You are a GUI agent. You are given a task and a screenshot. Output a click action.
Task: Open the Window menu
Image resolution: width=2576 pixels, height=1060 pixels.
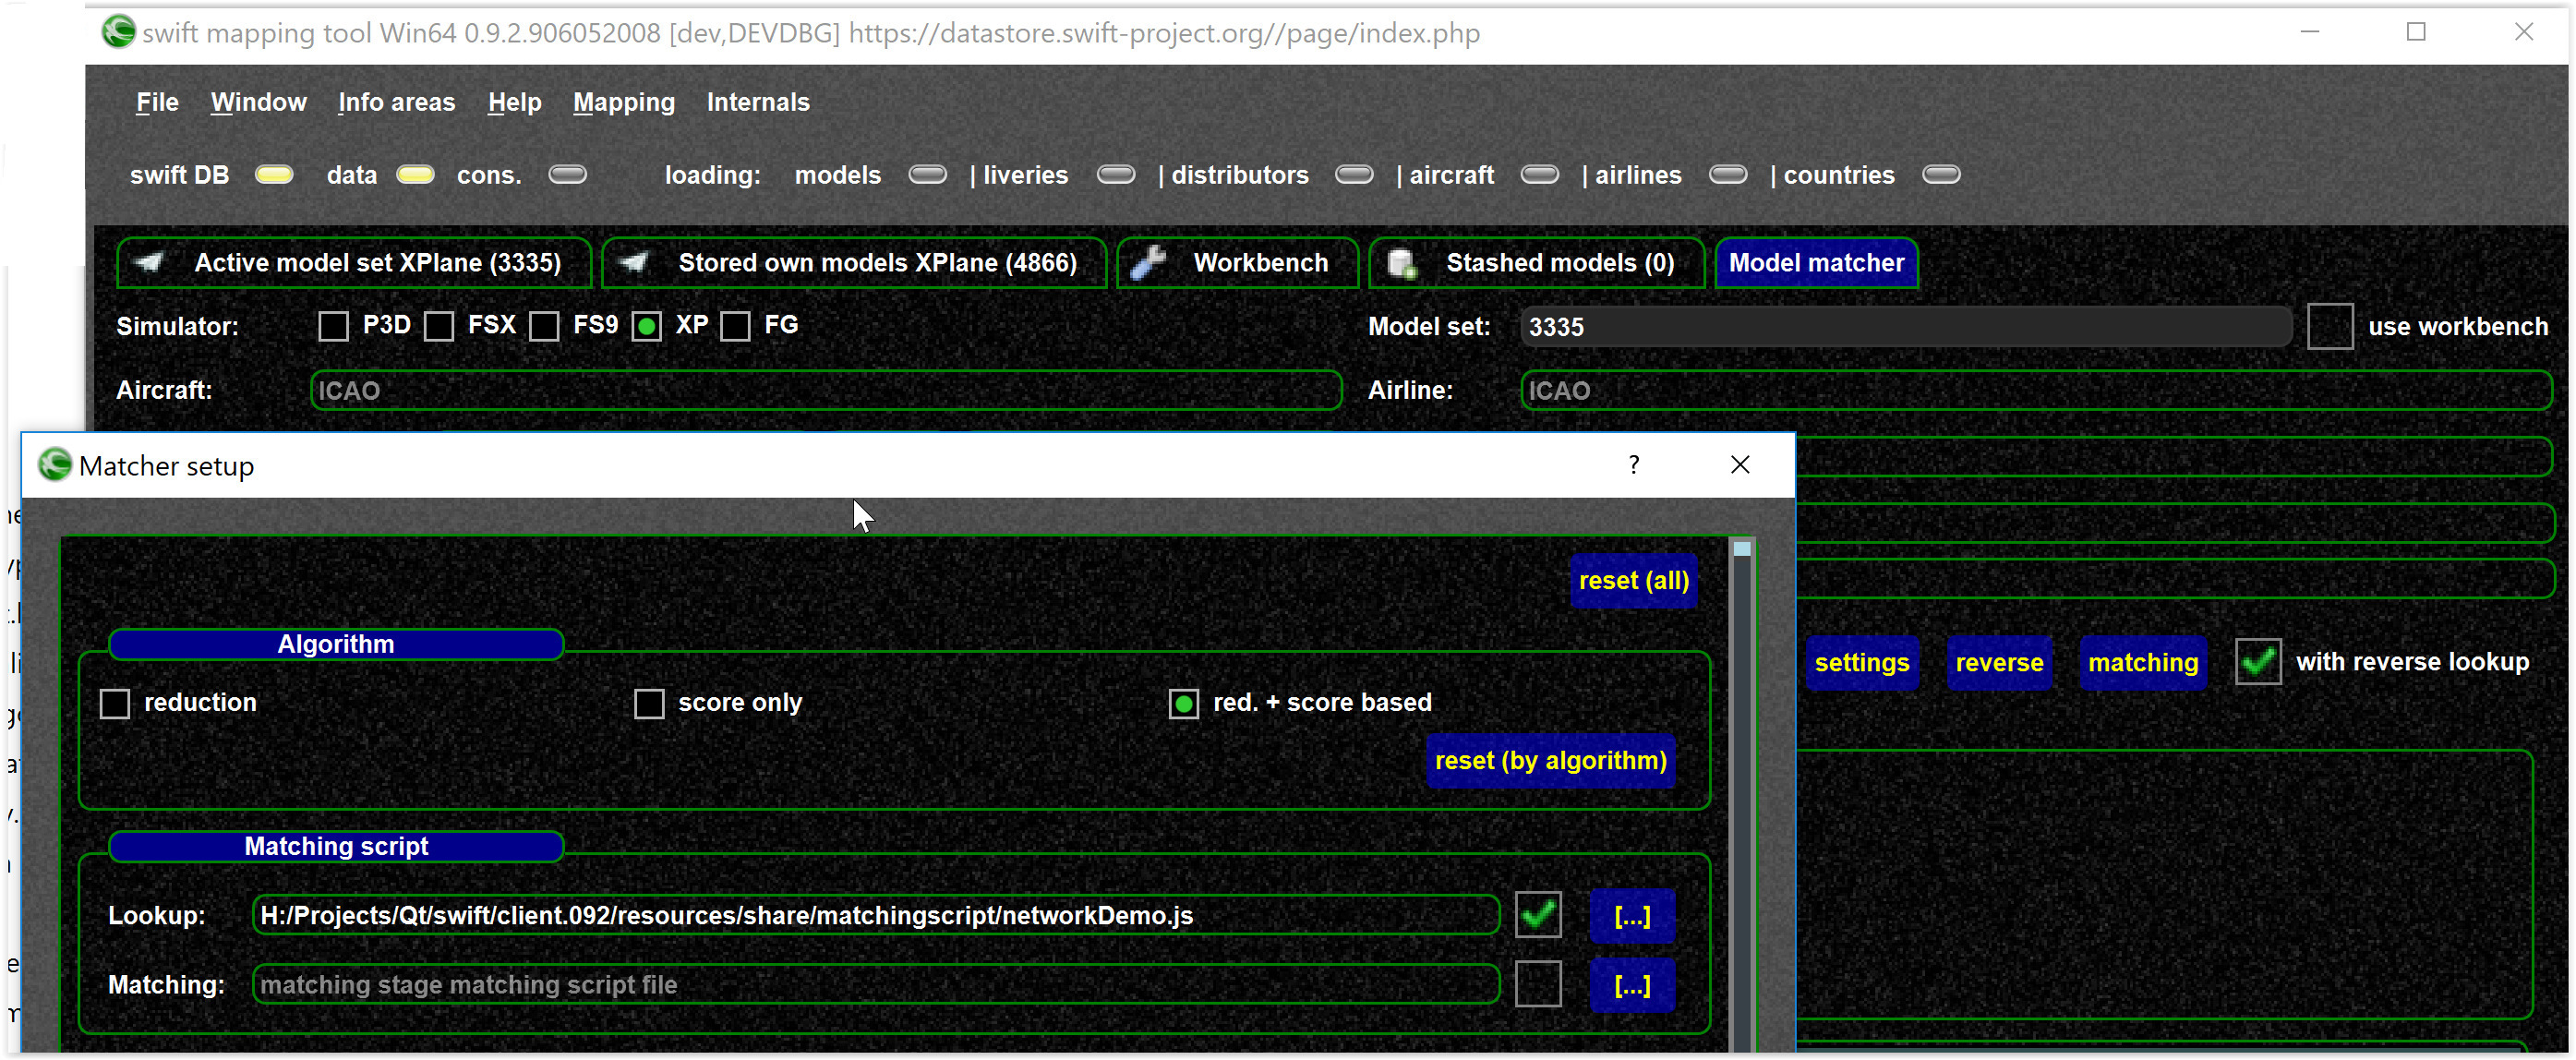point(258,102)
